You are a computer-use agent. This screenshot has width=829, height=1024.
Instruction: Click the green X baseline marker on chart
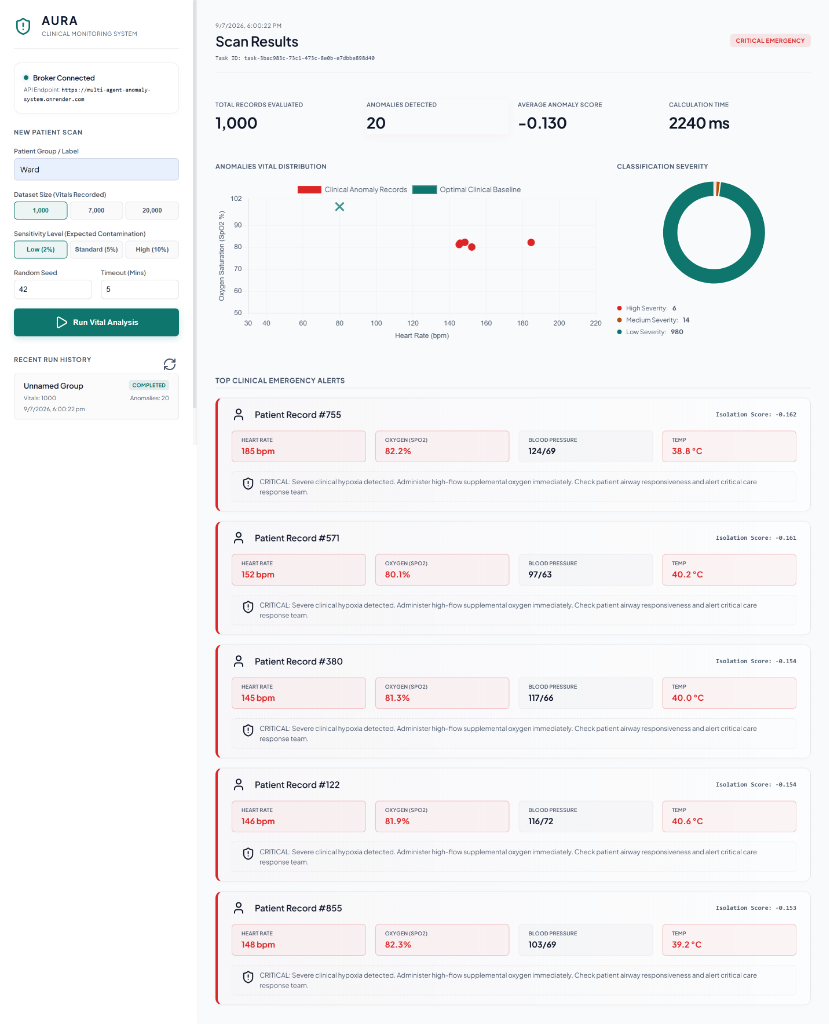340,207
